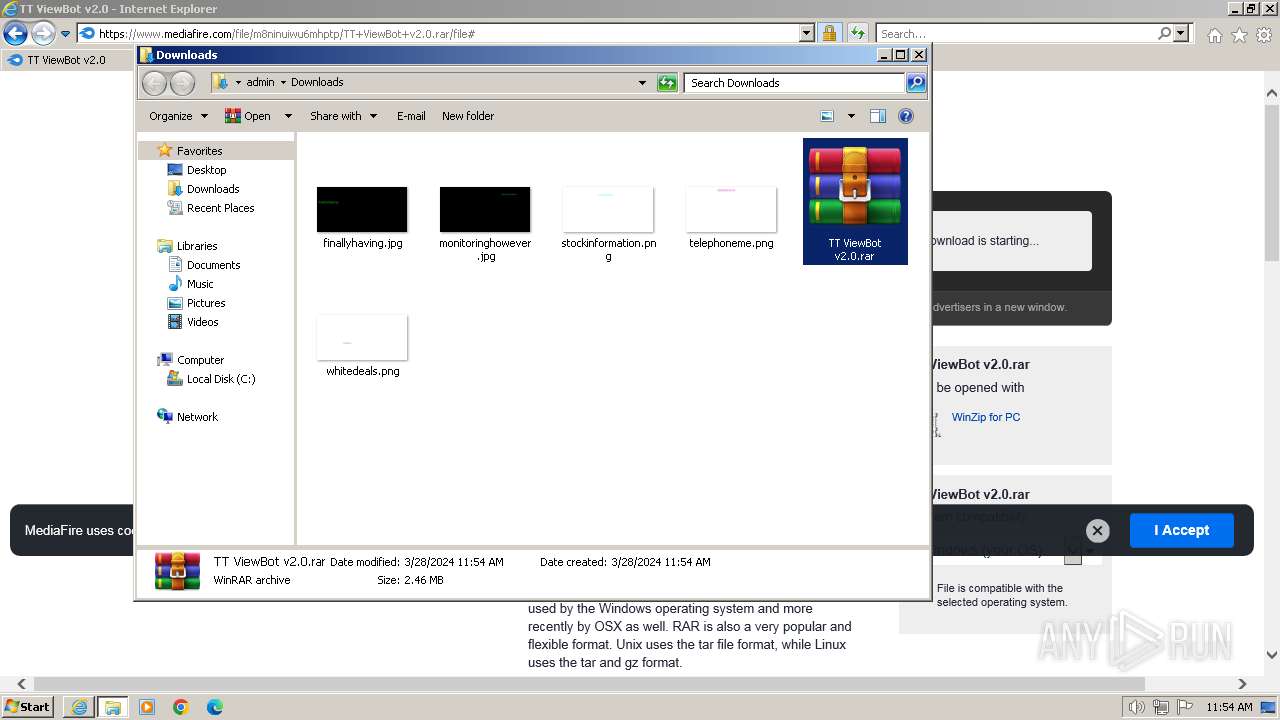Click E-mail in Explorer toolbar
The width and height of the screenshot is (1280, 720).
[411, 116]
